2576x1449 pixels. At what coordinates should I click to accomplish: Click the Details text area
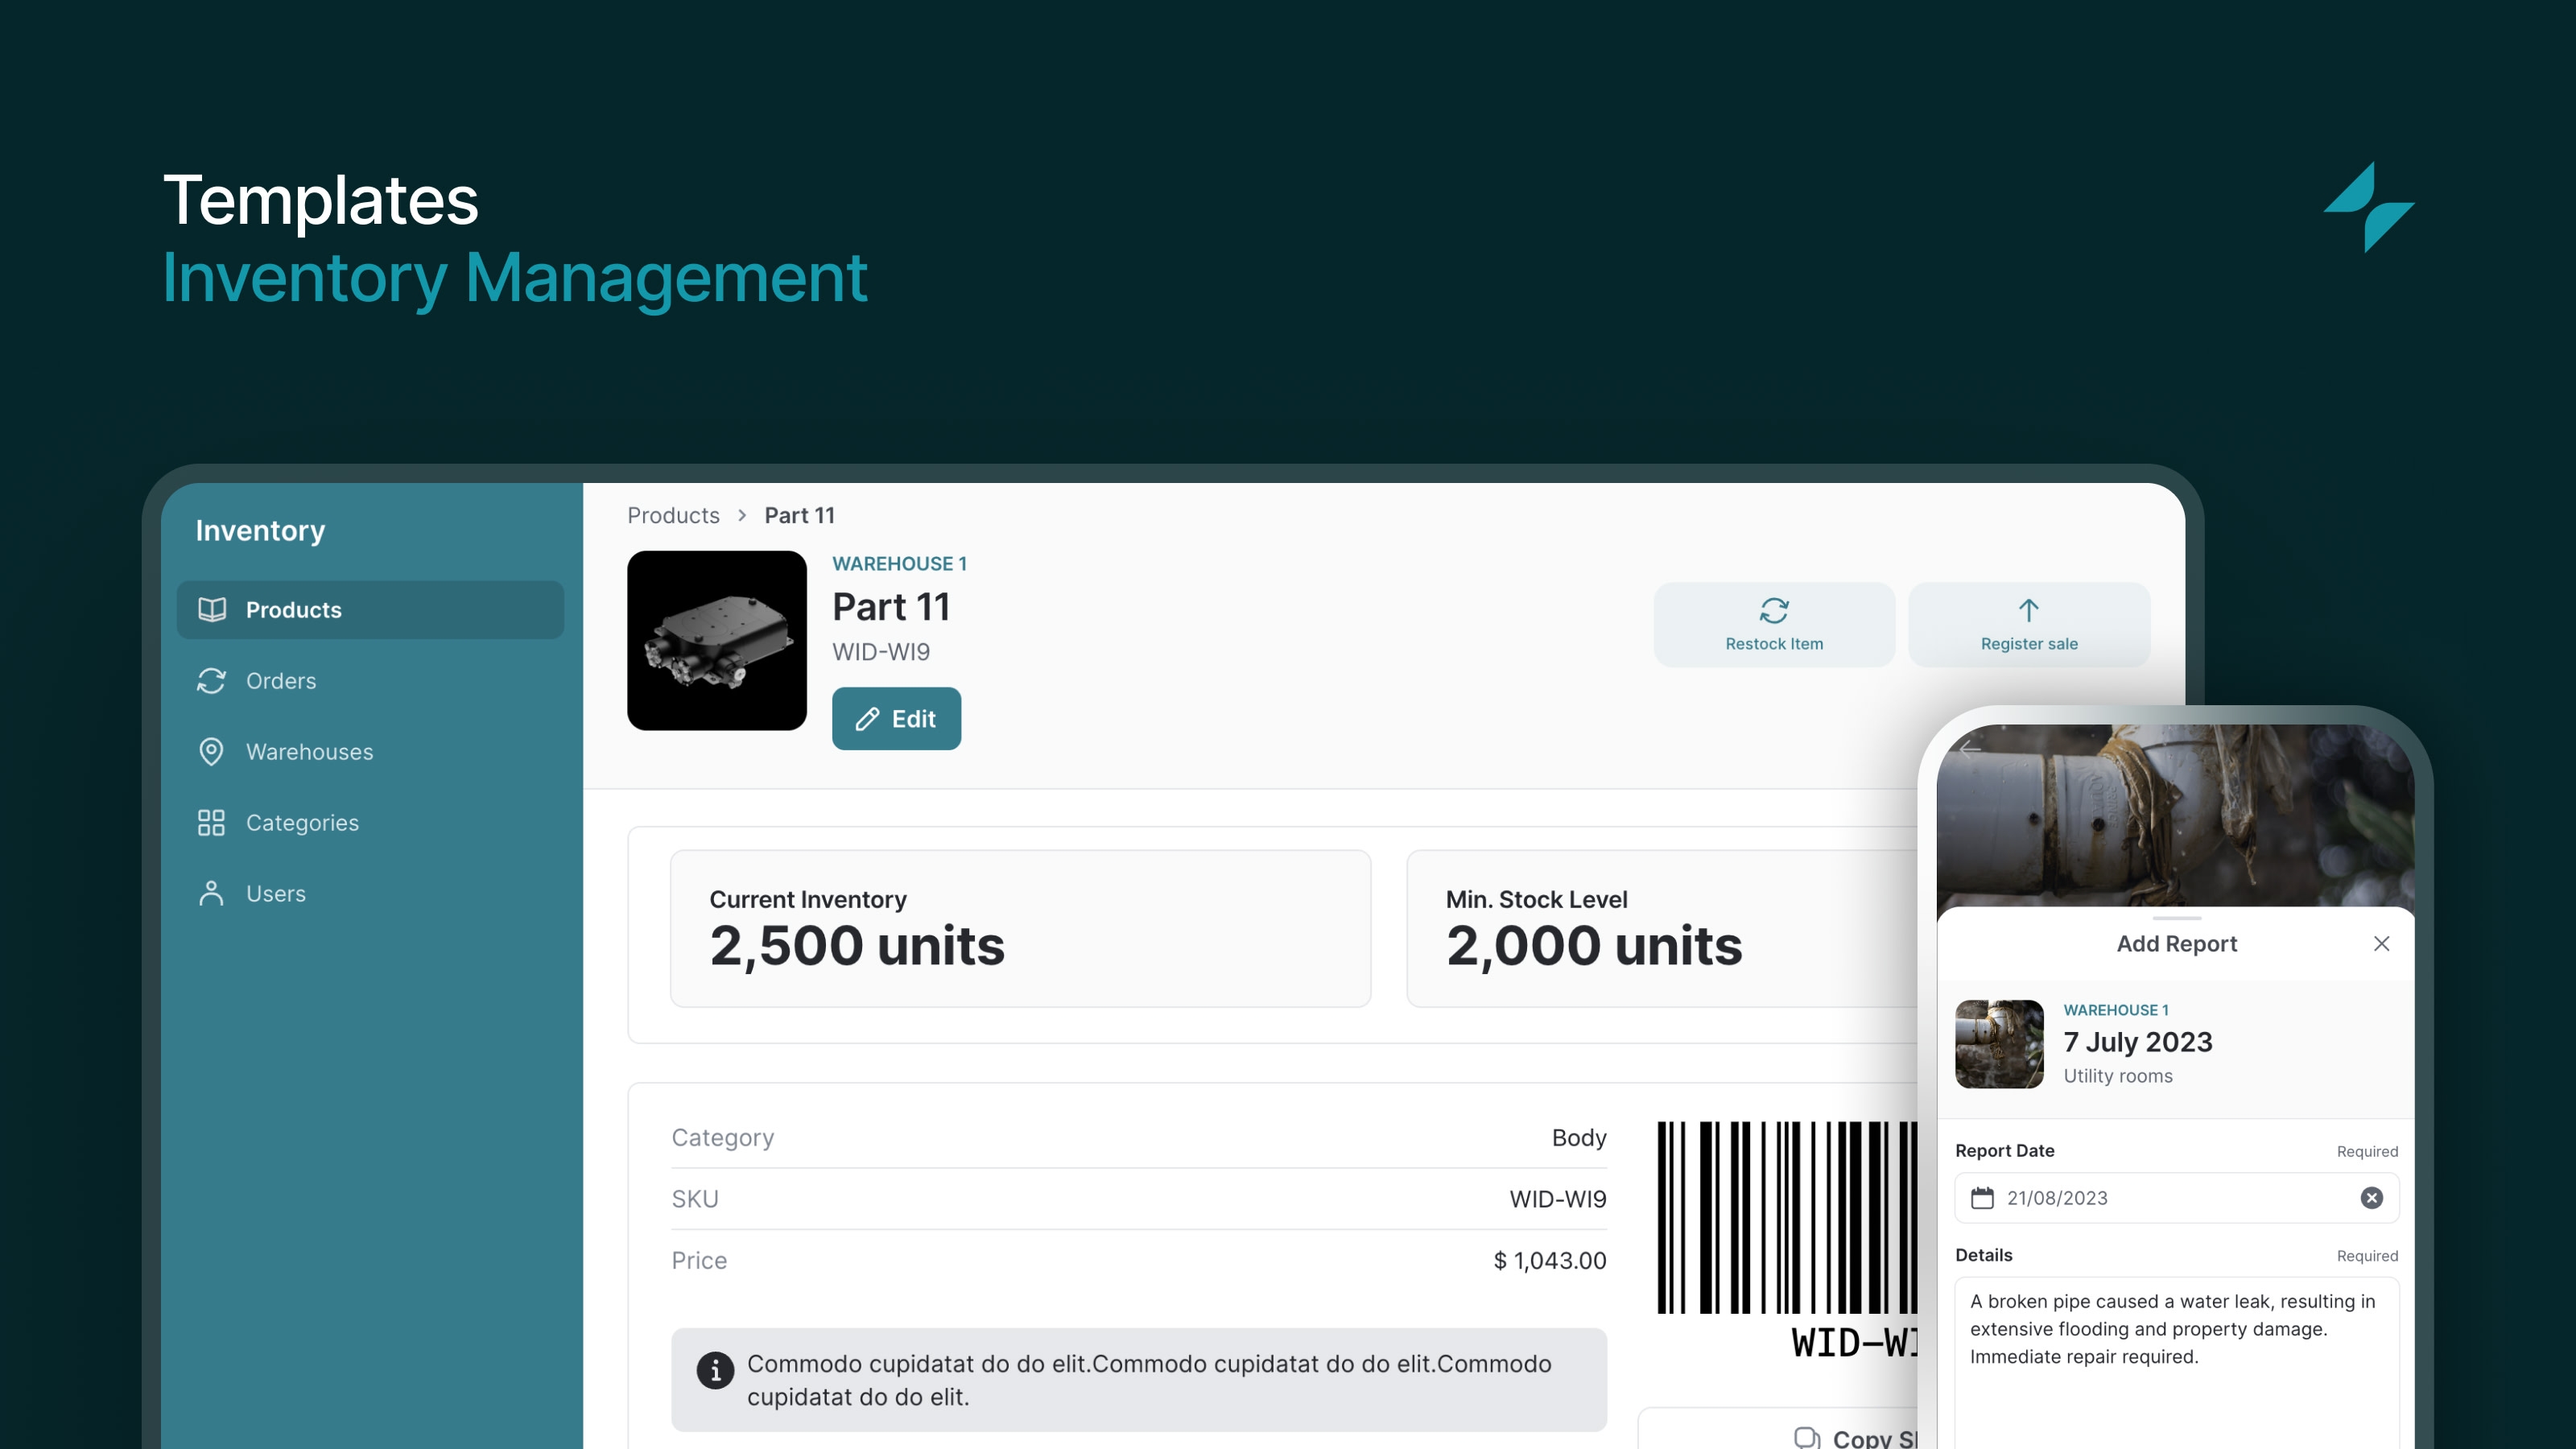2176,1362
